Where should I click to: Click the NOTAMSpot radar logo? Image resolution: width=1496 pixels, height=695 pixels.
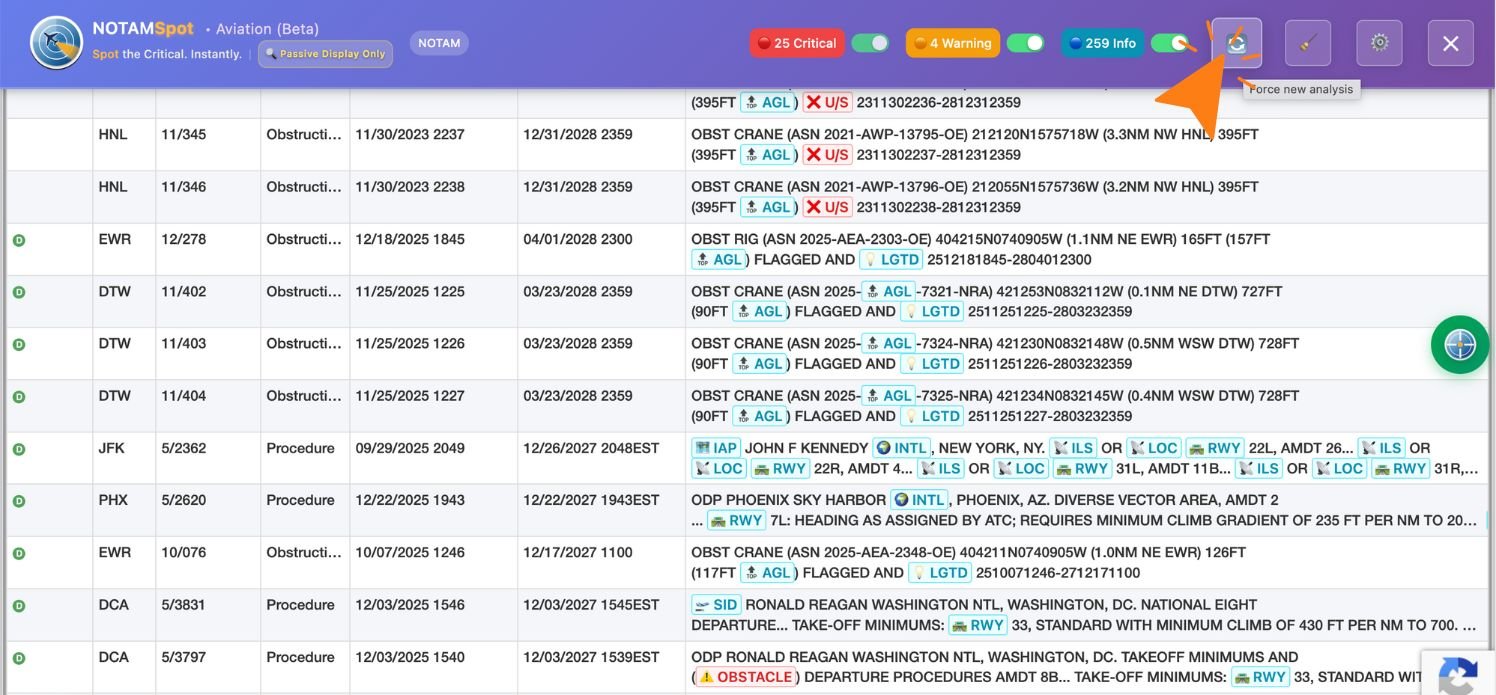[x=56, y=43]
